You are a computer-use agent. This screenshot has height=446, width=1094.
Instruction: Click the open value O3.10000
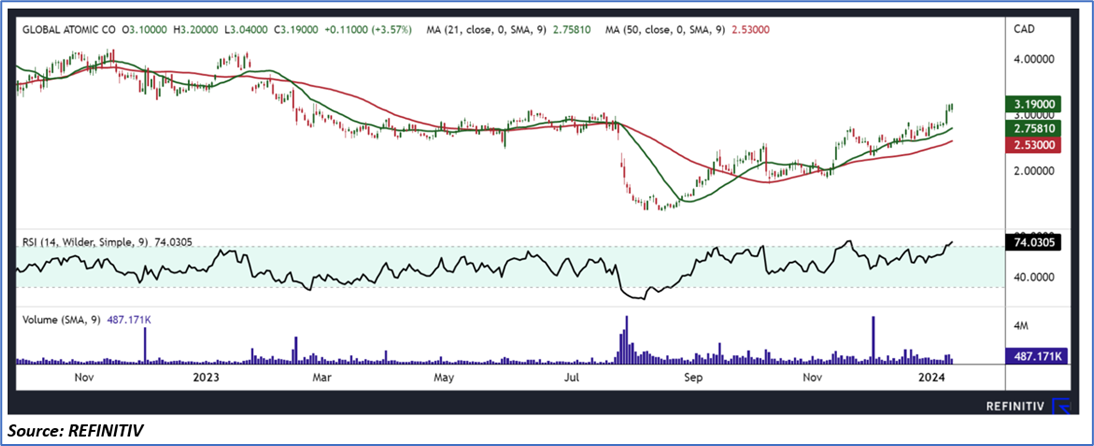146,30
